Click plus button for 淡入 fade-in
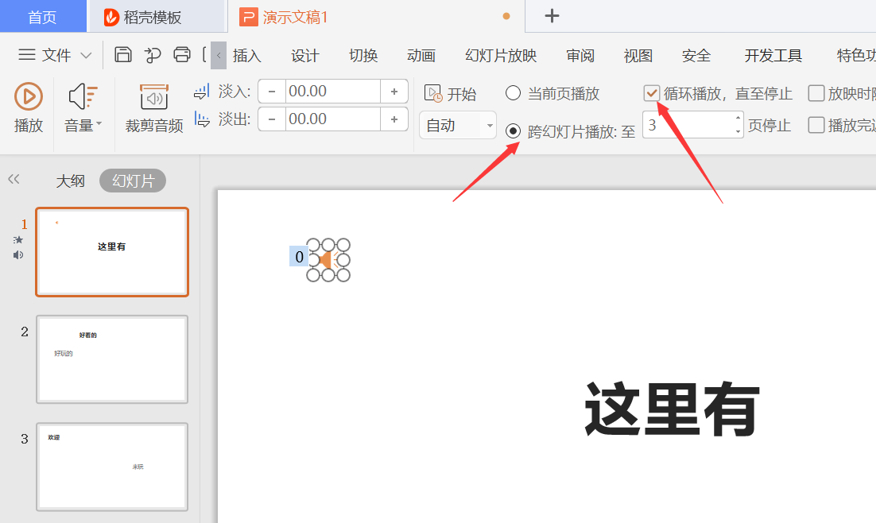 point(394,91)
